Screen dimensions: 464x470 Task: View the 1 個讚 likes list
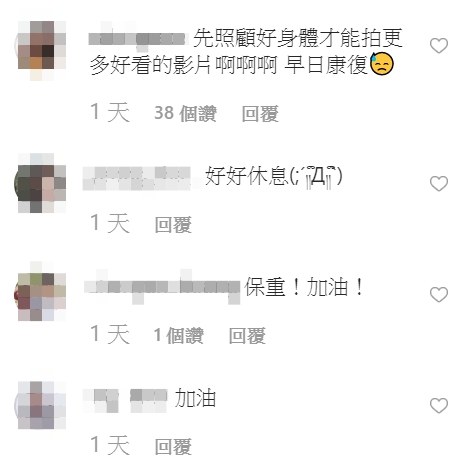tap(179, 335)
